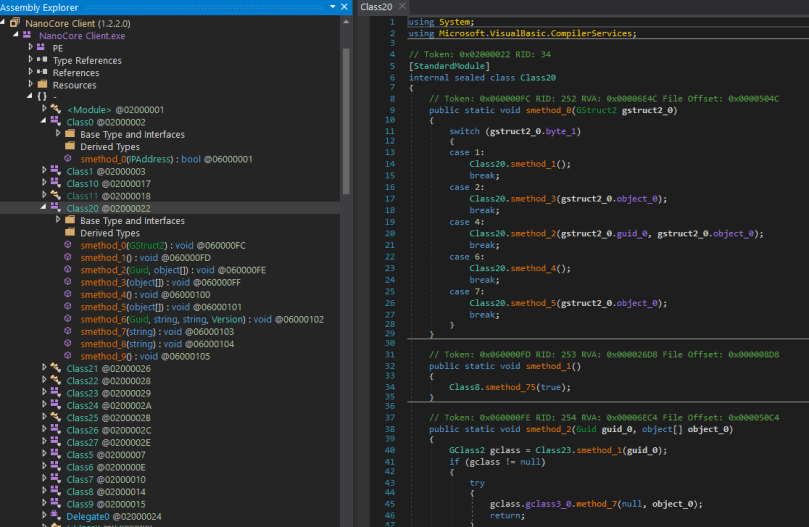Click the PE node icon
The width and height of the screenshot is (809, 527).
pyautogui.click(x=41, y=47)
